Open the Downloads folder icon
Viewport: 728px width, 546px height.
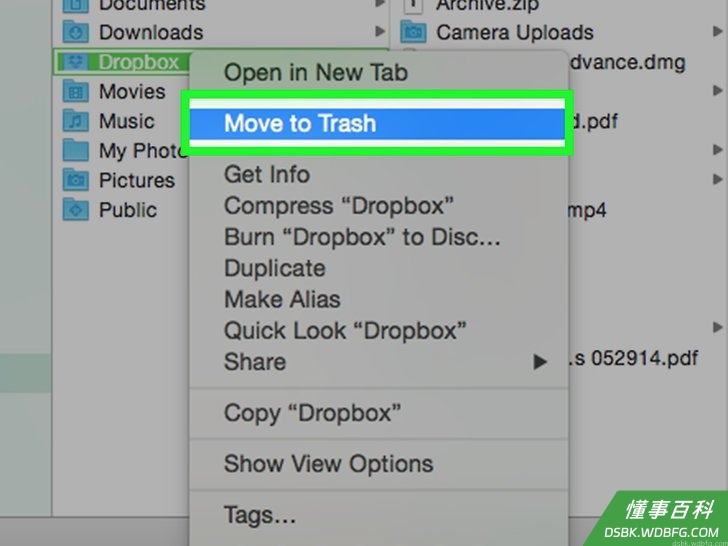point(75,32)
